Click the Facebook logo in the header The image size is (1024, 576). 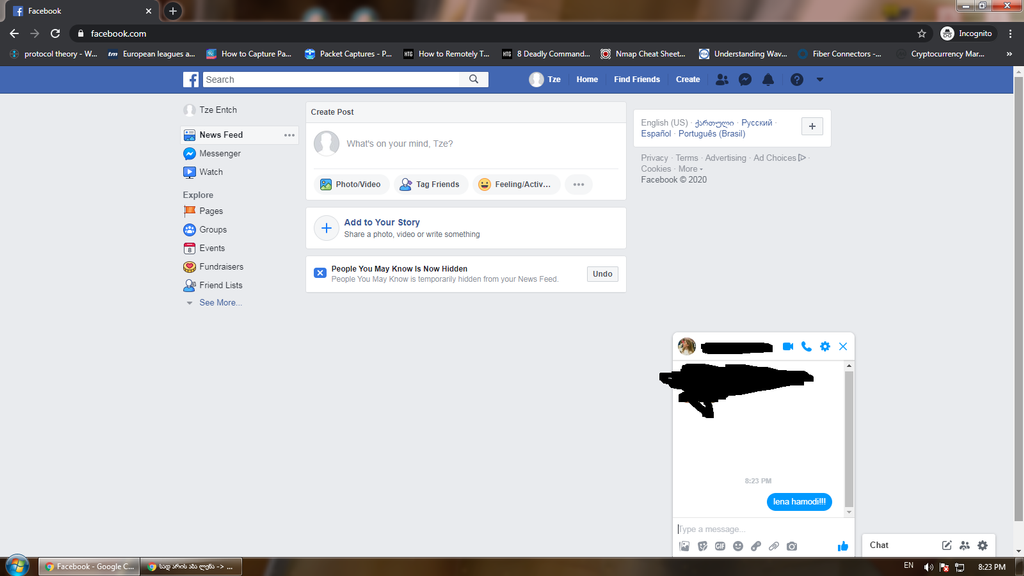(191, 80)
